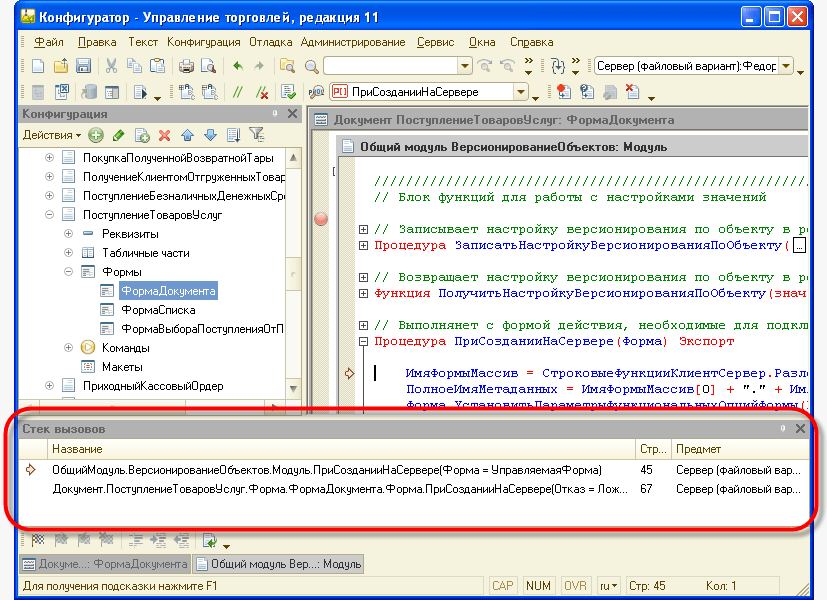Click the green pencil Edit icon

pyautogui.click(x=119, y=136)
